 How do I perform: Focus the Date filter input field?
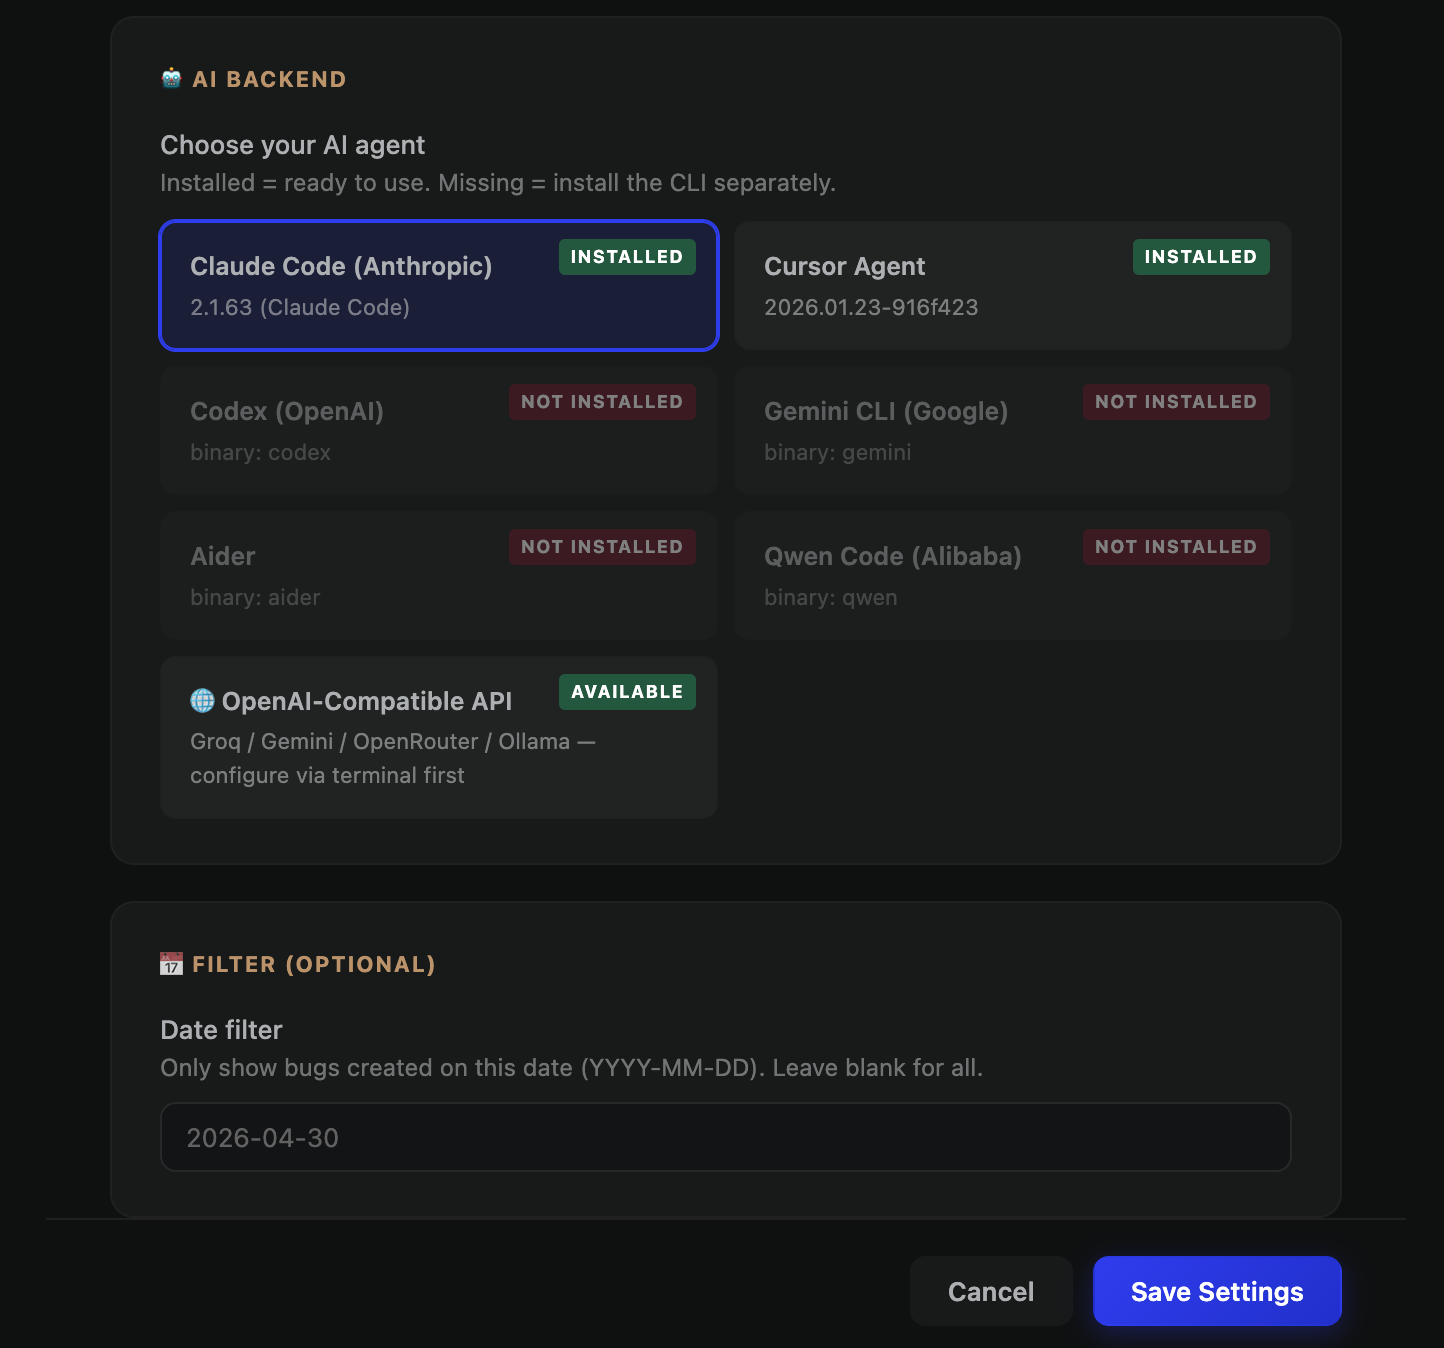pos(726,1137)
